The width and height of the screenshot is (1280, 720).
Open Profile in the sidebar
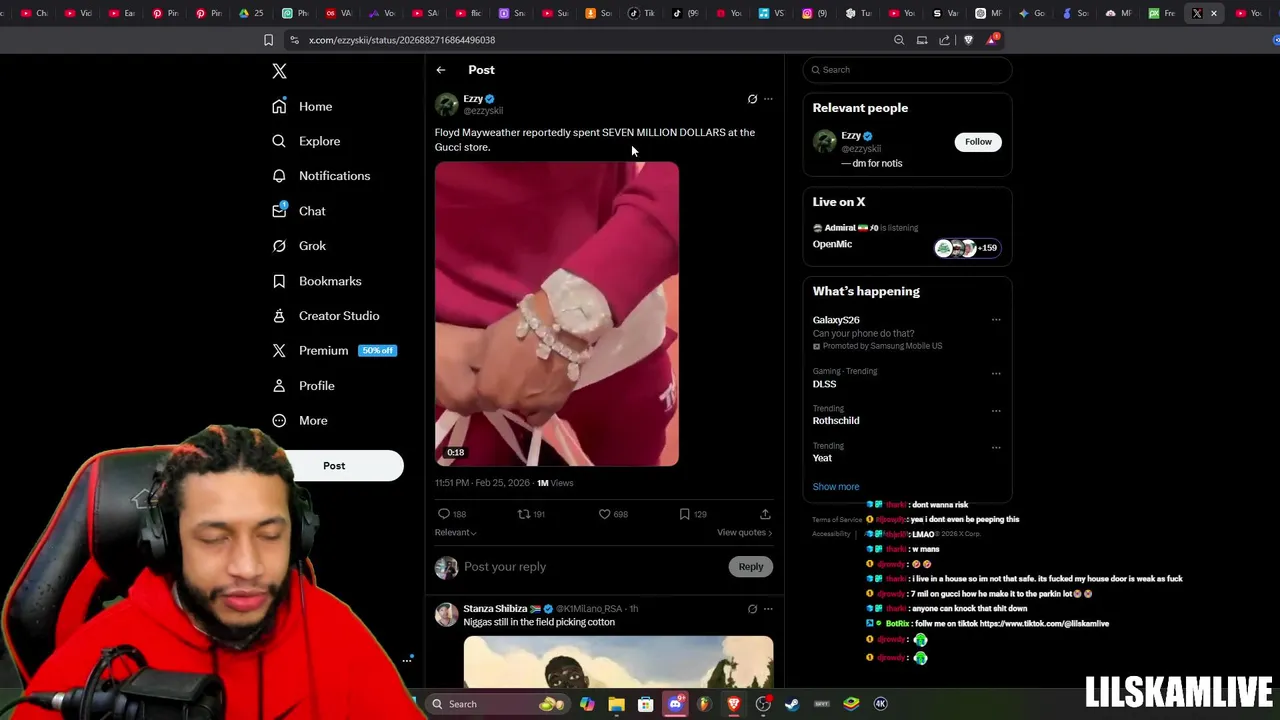(304, 386)
